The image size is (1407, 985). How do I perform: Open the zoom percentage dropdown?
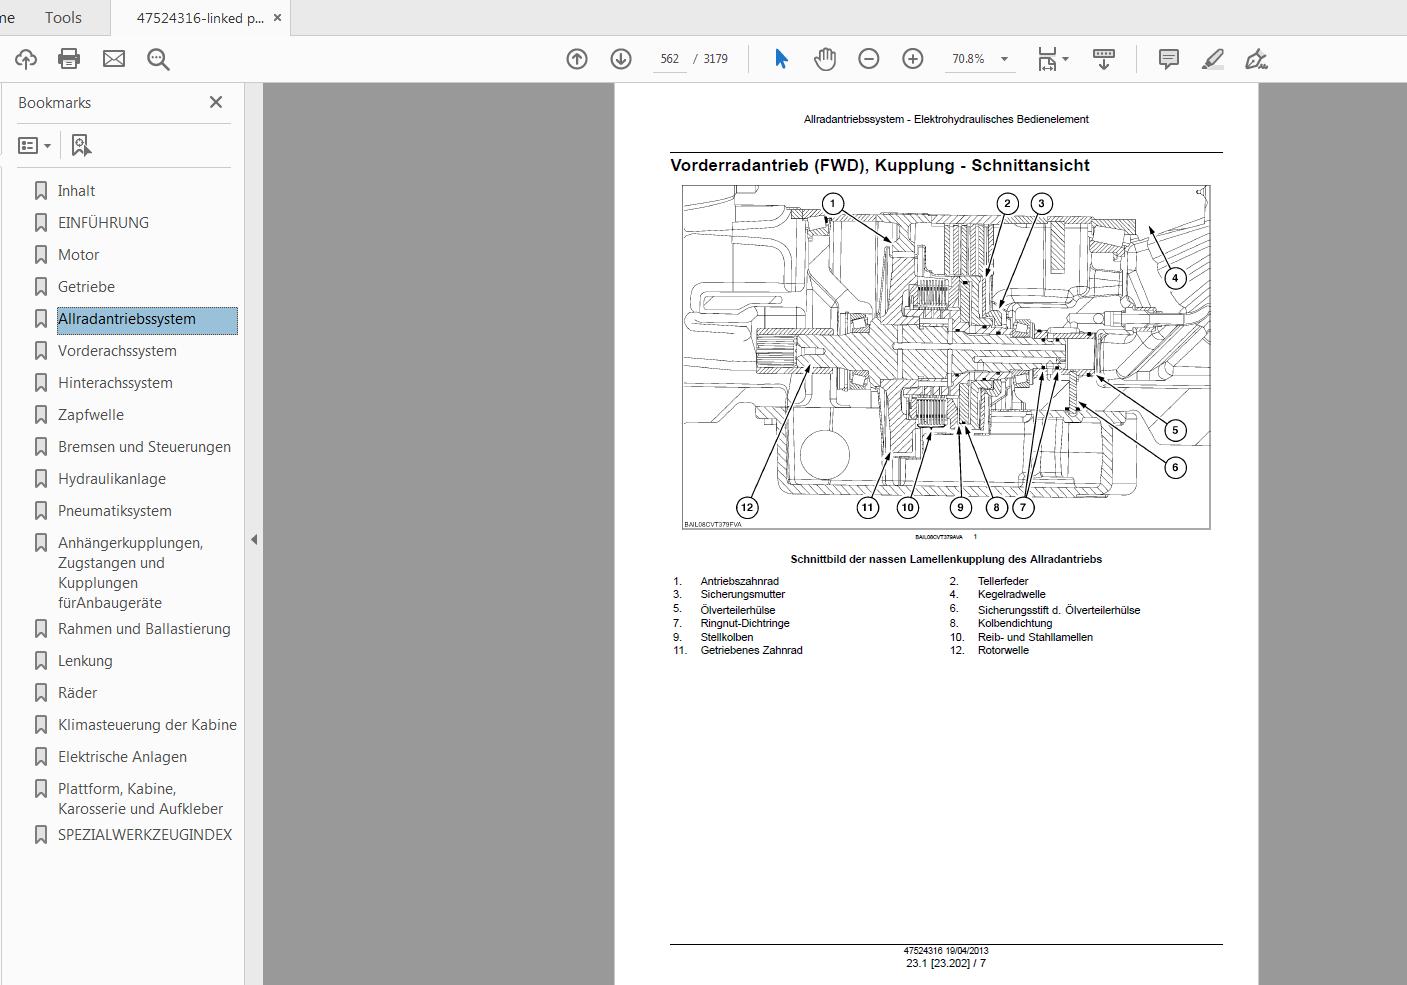click(x=1005, y=59)
